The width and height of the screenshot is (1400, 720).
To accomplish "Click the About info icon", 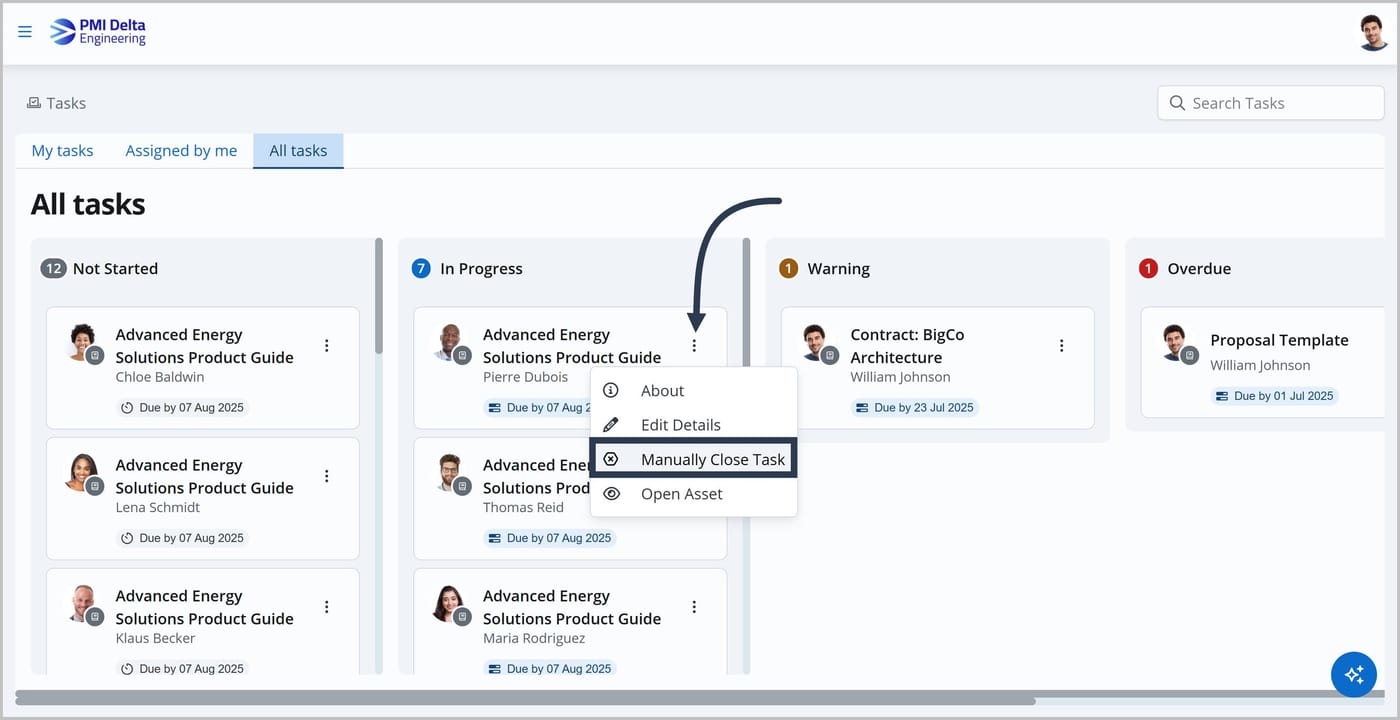I will (x=611, y=390).
